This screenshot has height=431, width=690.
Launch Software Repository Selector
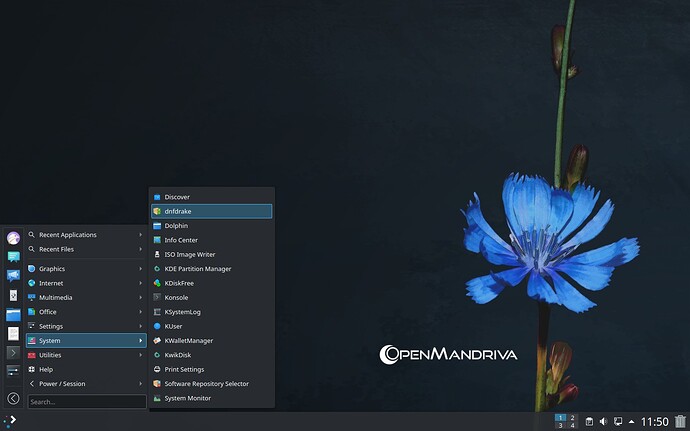pos(212,384)
